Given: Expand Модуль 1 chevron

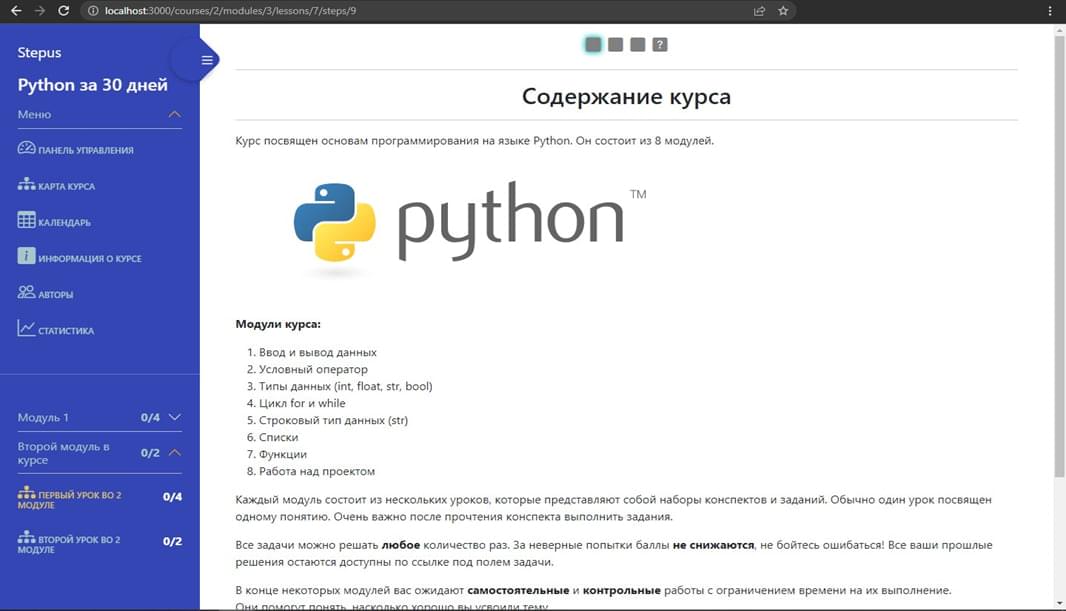Looking at the screenshot, I should [175, 417].
